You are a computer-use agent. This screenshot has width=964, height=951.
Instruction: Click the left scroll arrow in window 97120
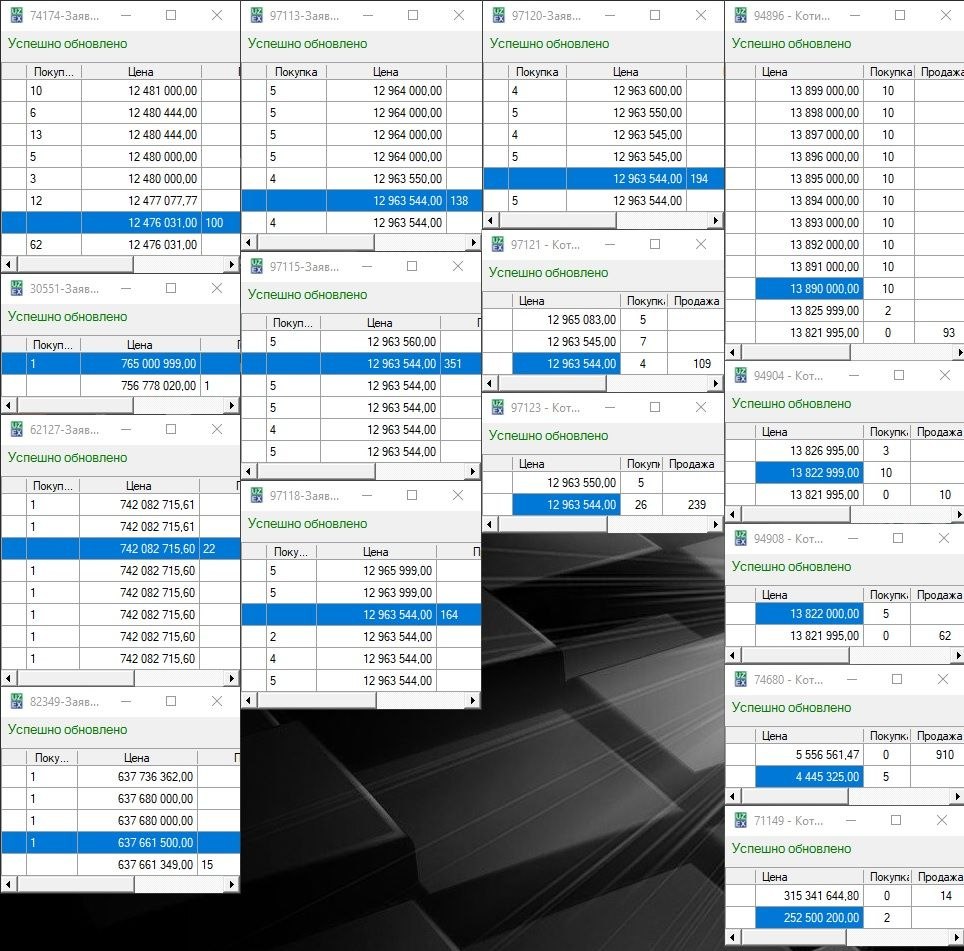click(490, 221)
